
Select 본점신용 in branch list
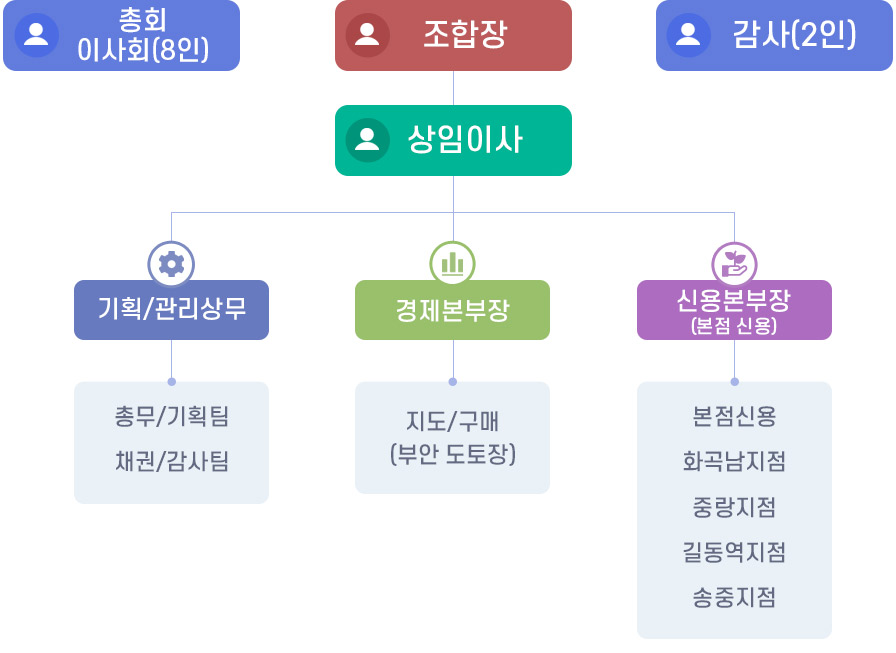[x=734, y=416]
